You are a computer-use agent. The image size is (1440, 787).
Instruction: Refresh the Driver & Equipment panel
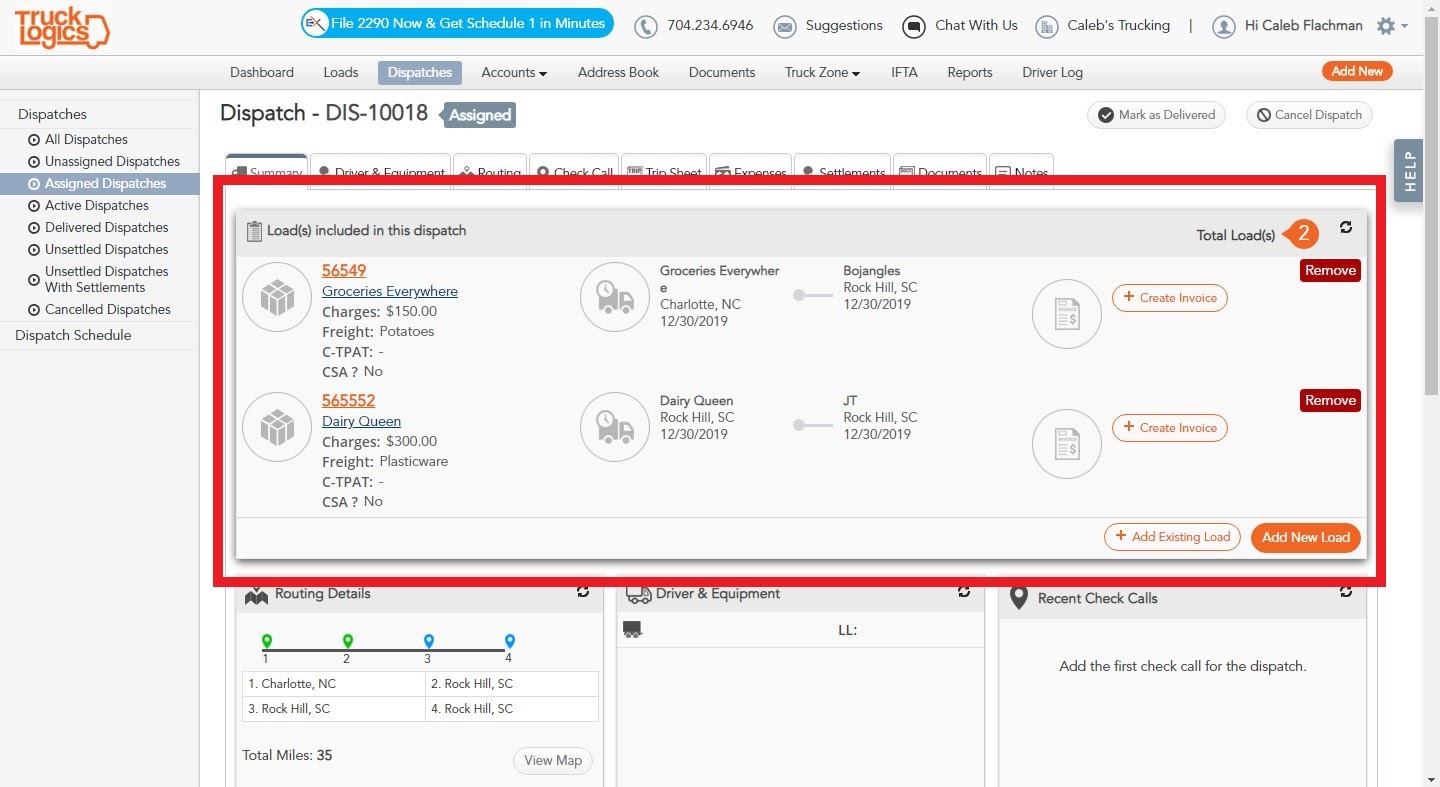[x=964, y=592]
